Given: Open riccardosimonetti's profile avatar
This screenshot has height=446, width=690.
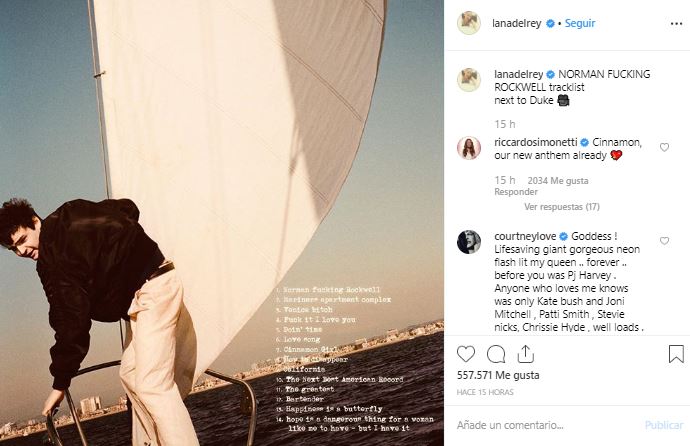Looking at the screenshot, I should (x=468, y=148).
